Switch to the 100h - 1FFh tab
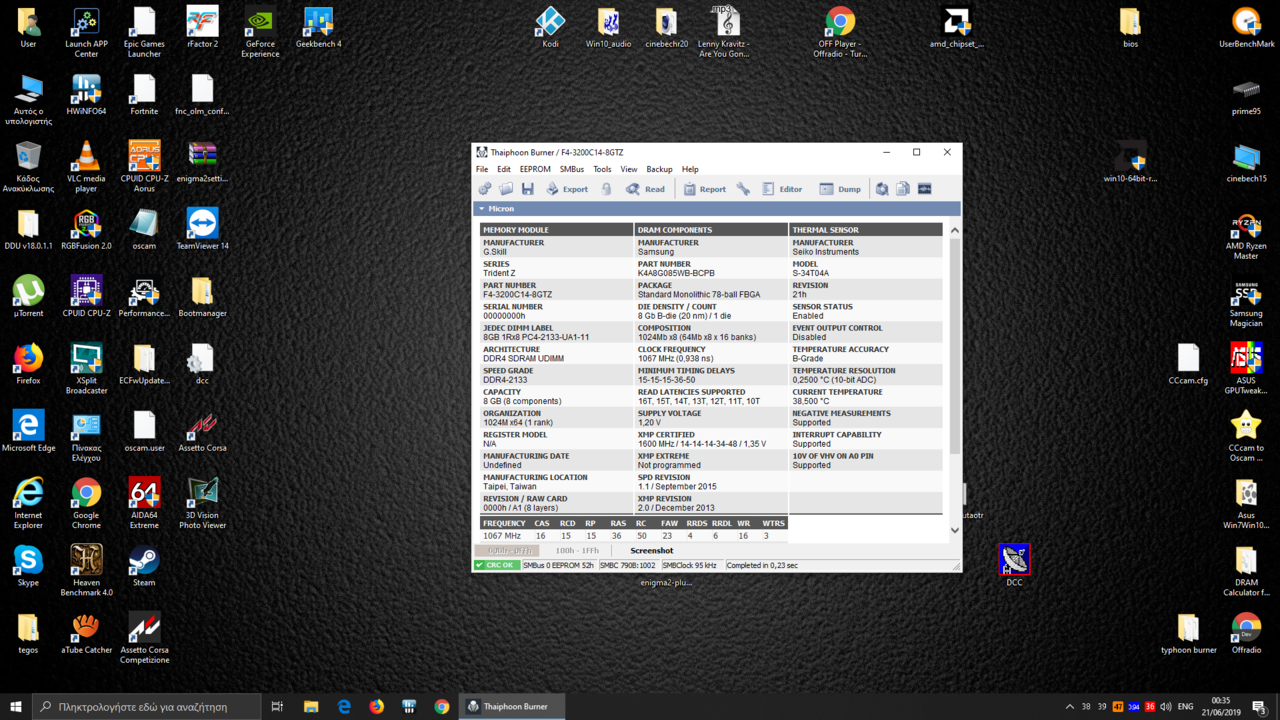 coord(577,551)
